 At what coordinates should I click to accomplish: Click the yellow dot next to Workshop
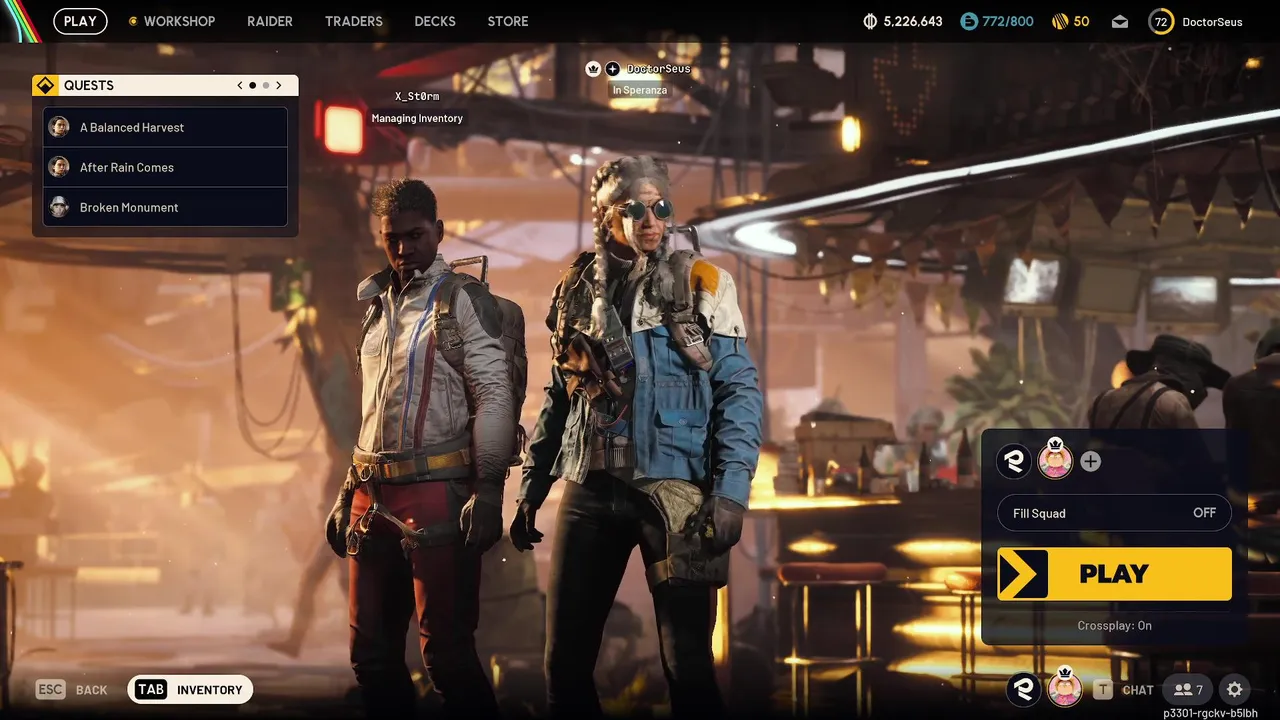pos(134,21)
